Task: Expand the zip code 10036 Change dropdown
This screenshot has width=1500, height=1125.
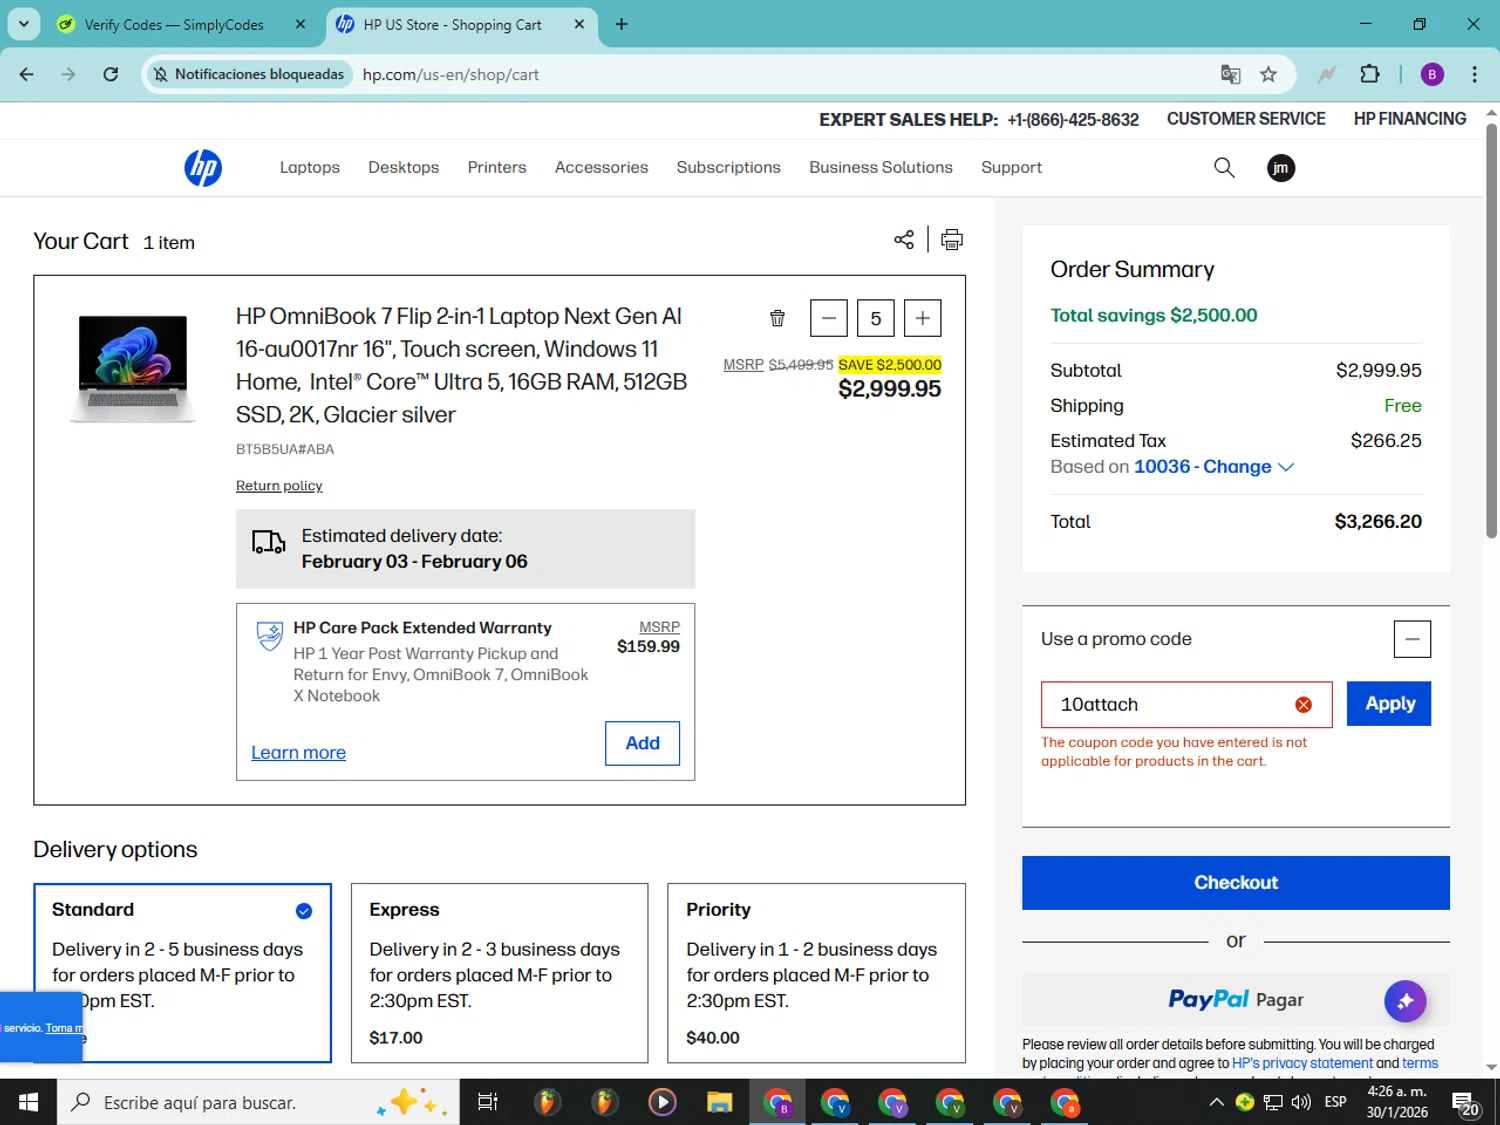Action: tap(1214, 467)
